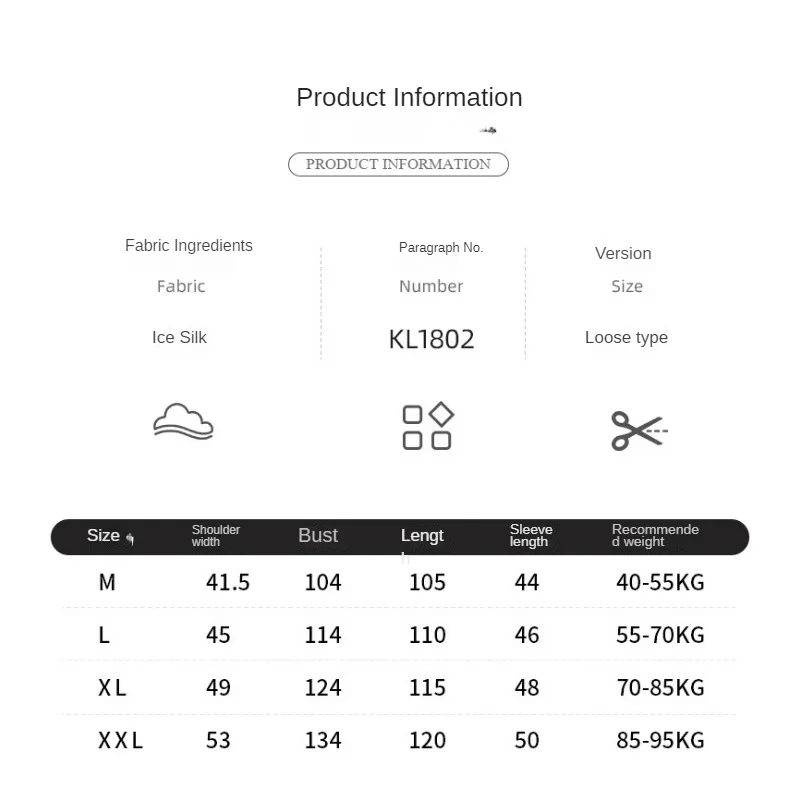
Task: Click the Loose type label
Action: pyautogui.click(x=626, y=337)
